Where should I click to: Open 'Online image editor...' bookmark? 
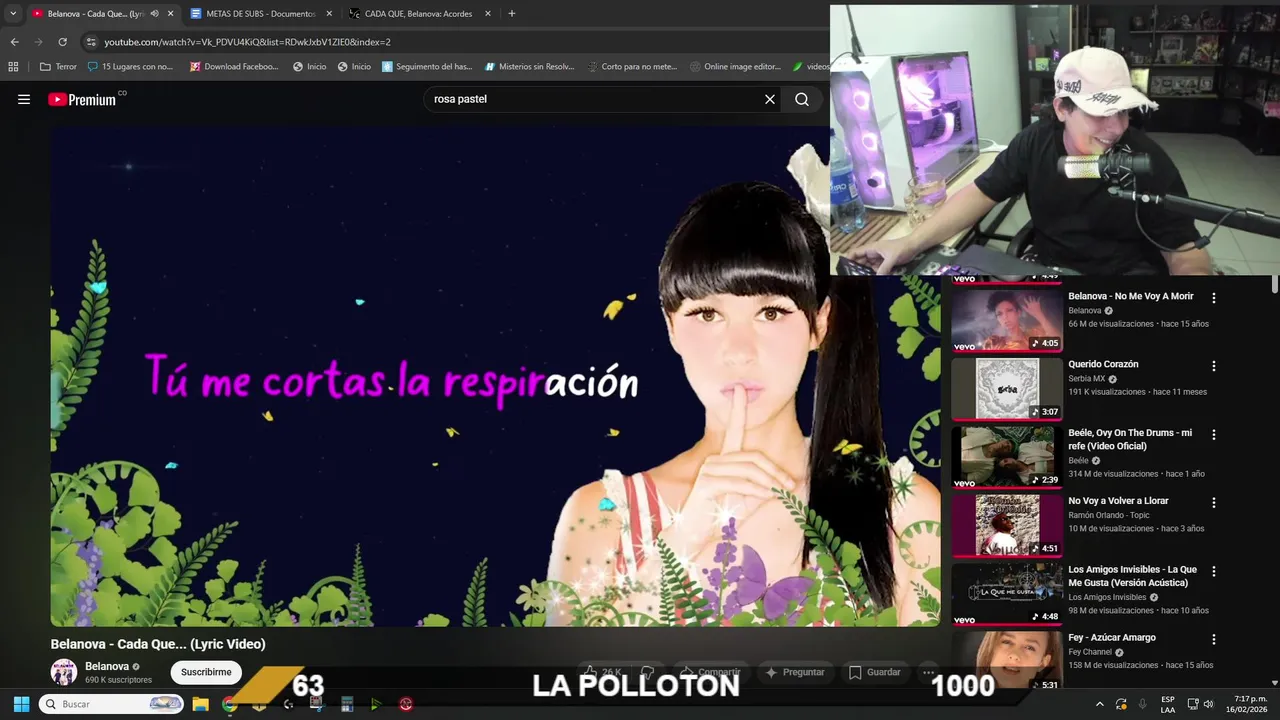(735, 67)
